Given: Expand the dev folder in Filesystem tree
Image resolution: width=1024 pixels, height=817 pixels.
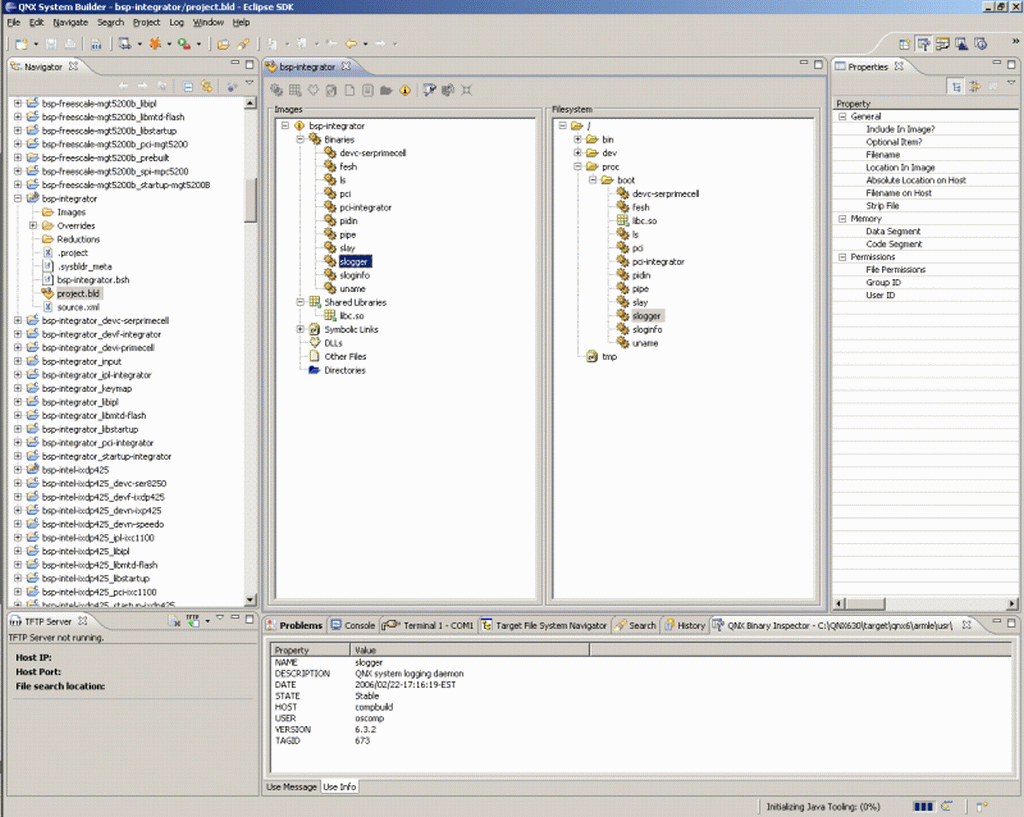Looking at the screenshot, I should point(578,153).
